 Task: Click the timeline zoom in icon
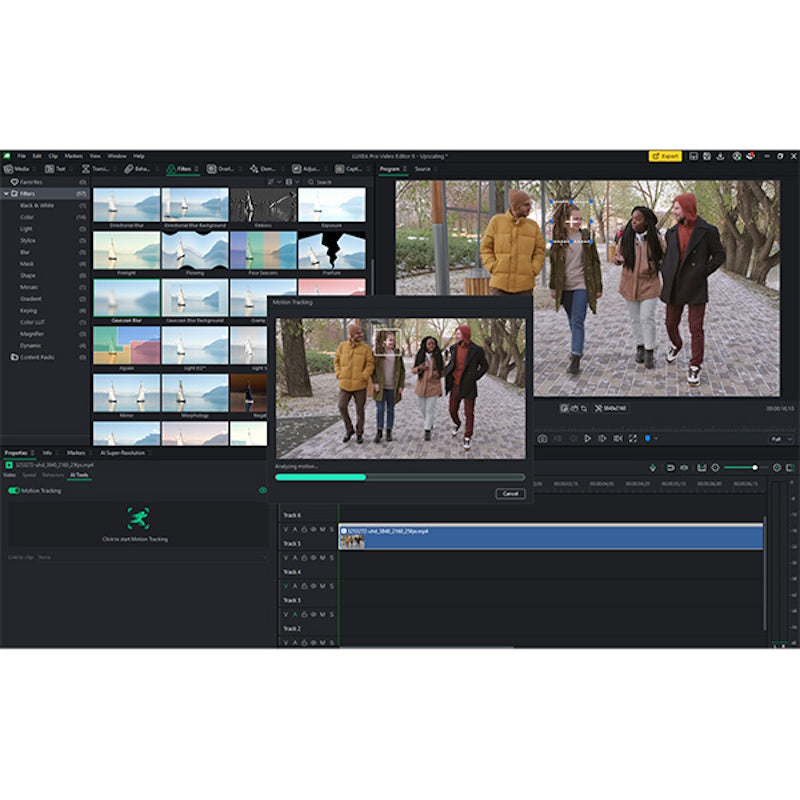pyautogui.click(x=777, y=468)
